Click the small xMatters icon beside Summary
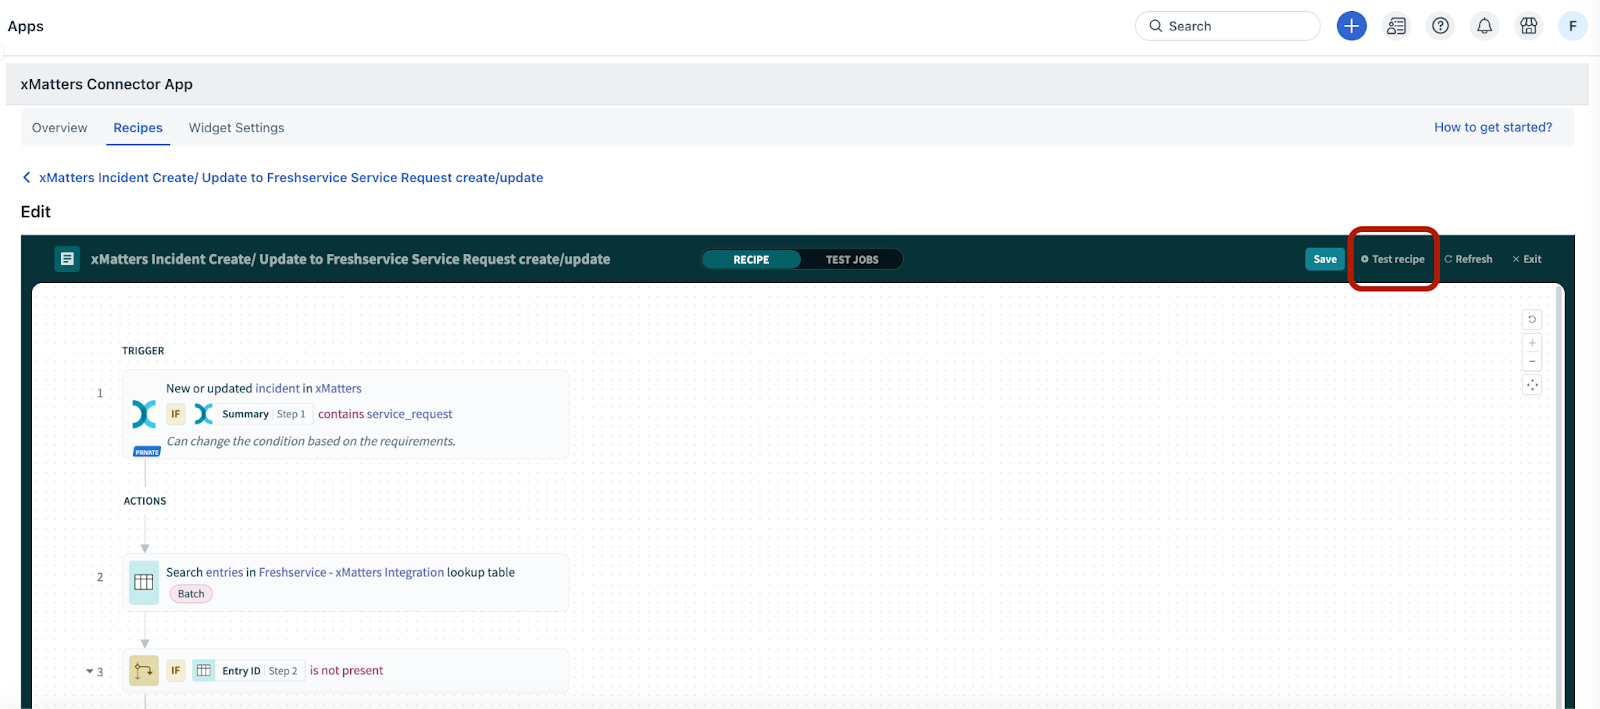The image size is (1600, 709). pyautogui.click(x=203, y=414)
